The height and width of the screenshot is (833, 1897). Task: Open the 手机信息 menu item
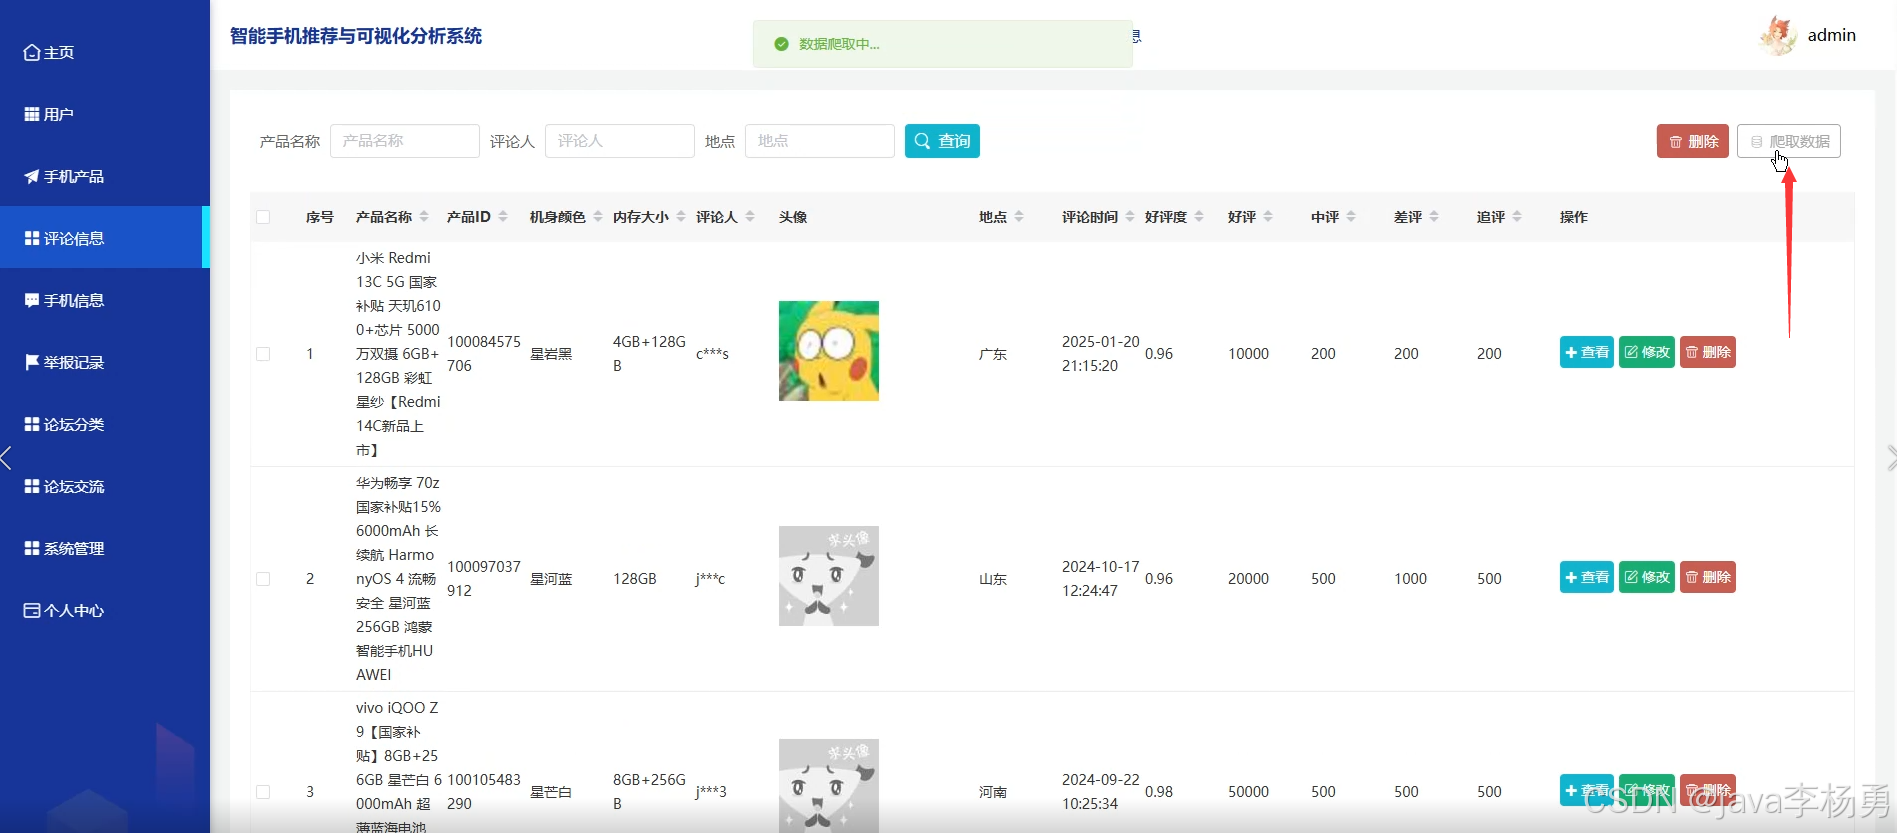(104, 300)
